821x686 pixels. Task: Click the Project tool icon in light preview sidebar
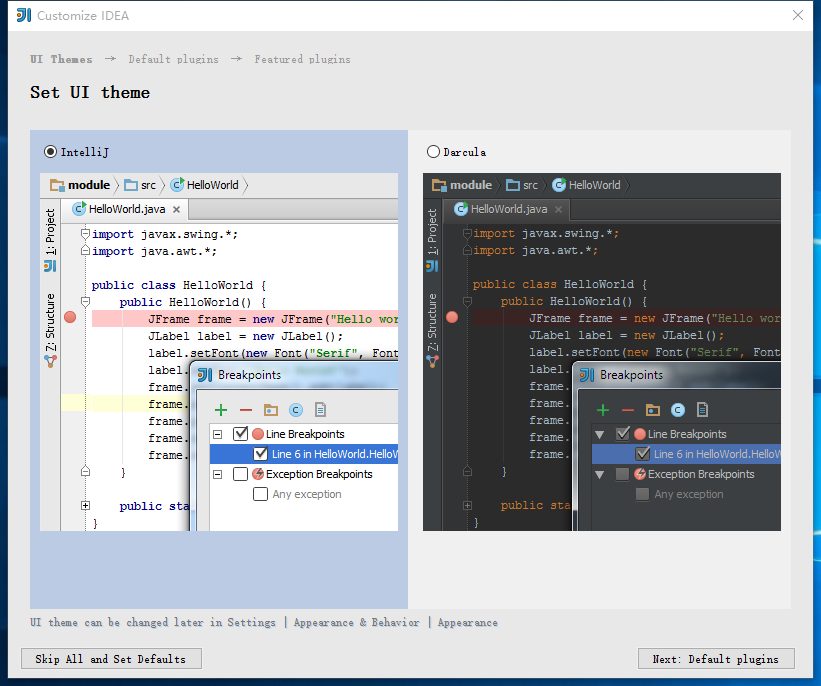(x=50, y=266)
